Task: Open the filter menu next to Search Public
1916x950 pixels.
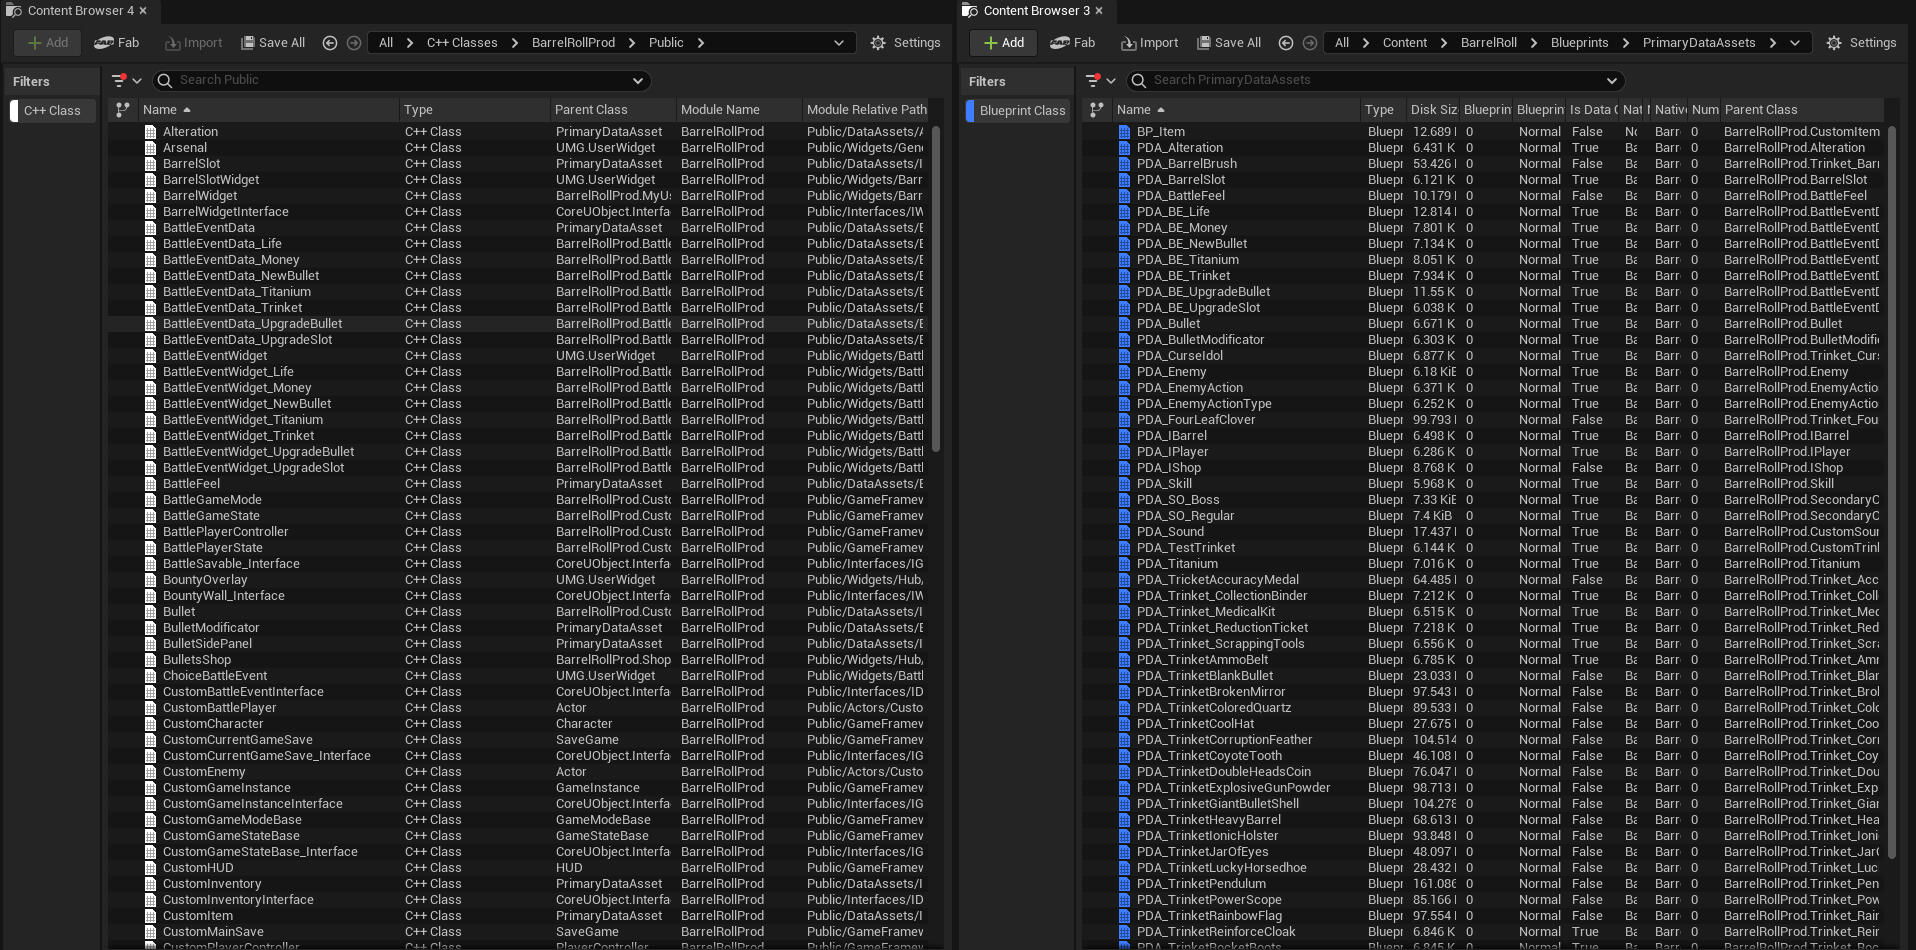Action: (126, 80)
